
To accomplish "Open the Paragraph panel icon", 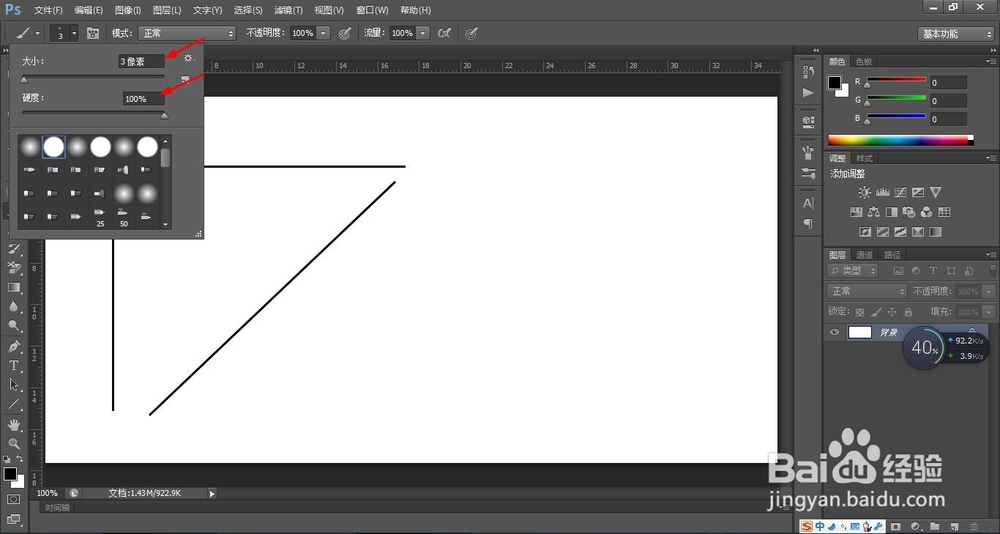I will click(808, 224).
